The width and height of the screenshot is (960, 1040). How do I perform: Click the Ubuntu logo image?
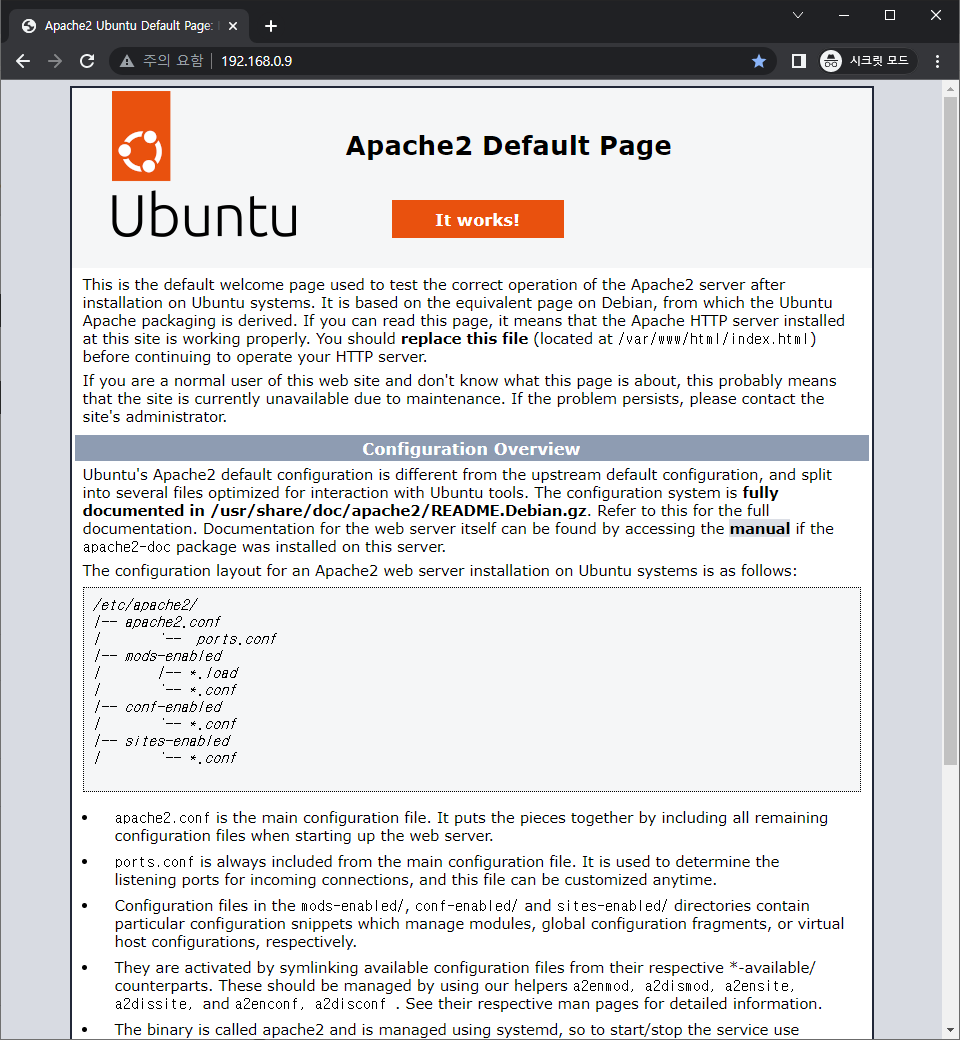coord(204,164)
